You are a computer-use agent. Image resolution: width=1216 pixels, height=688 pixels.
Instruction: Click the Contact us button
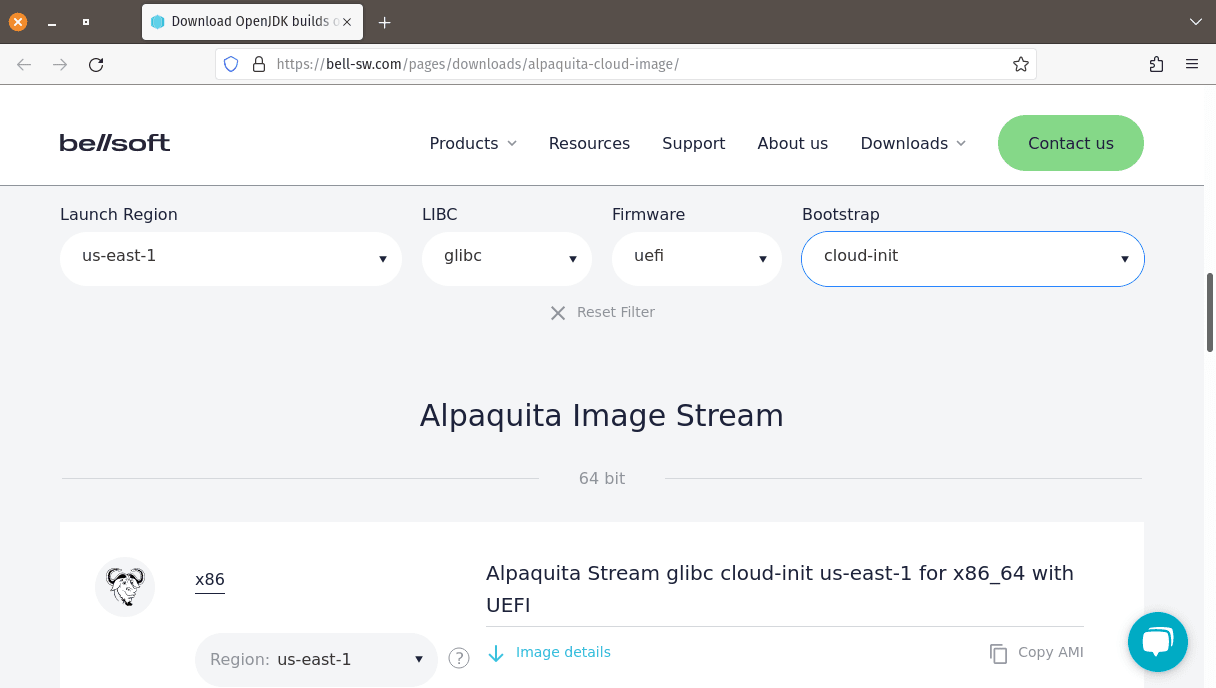pyautogui.click(x=1070, y=143)
